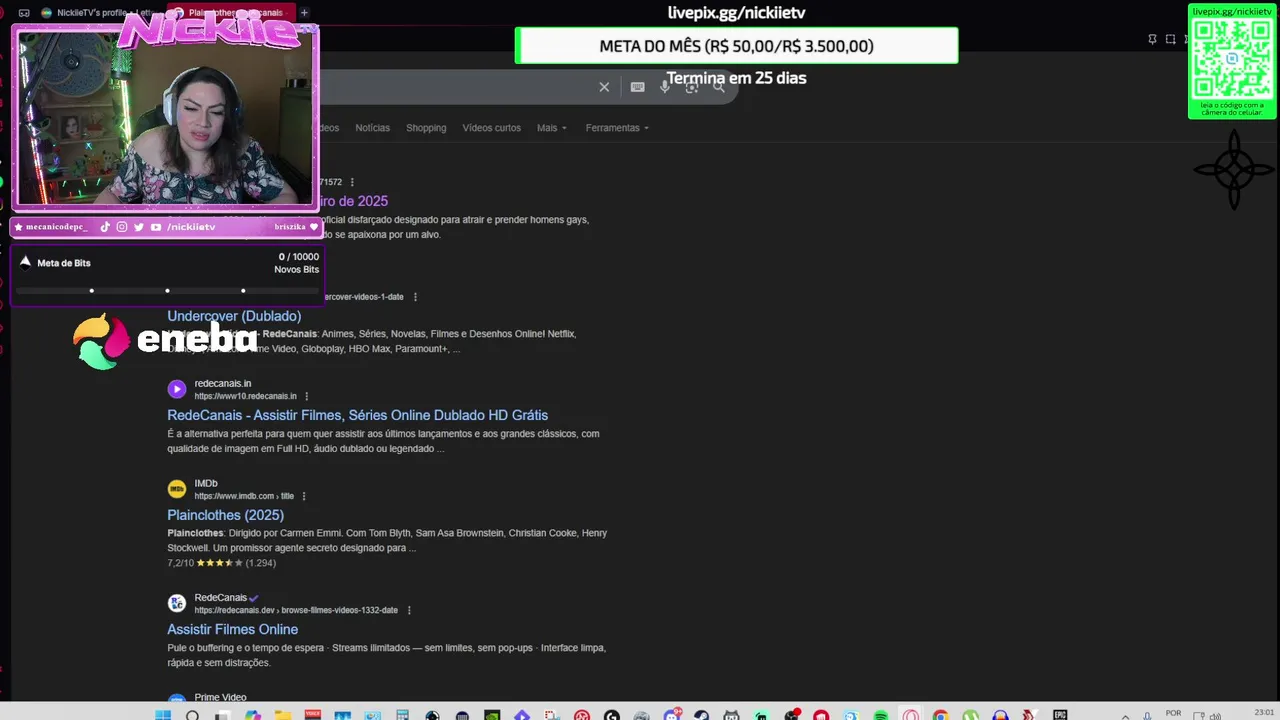The height and width of the screenshot is (720, 1280).
Task: Open the Plainclothes (2025) IMDb result
Action: (x=225, y=515)
